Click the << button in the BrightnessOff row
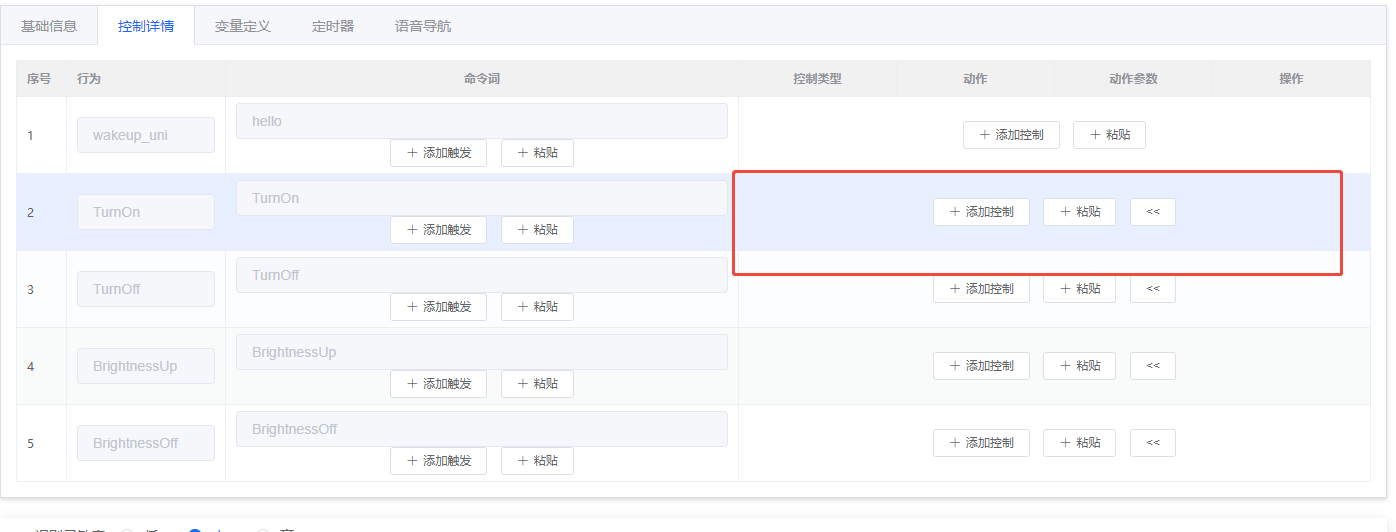 coord(1152,443)
